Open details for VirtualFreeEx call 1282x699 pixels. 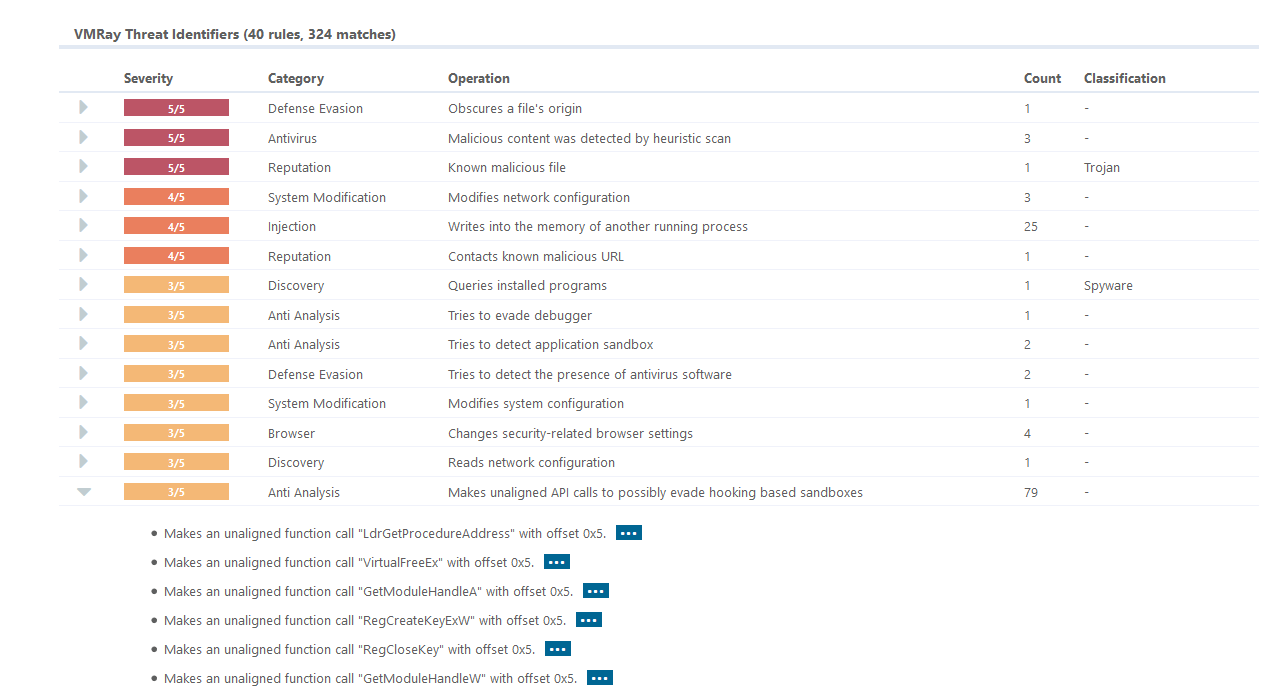557,562
